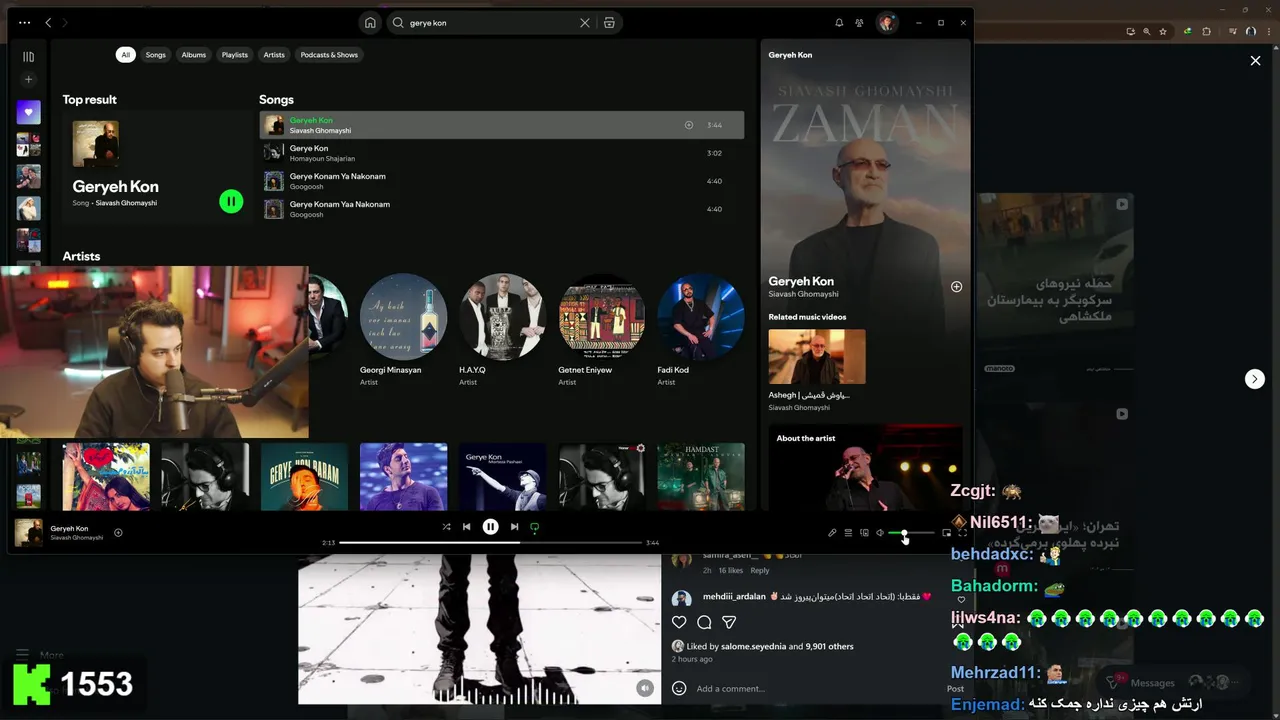Open the three-dot Spotify app menu
Image resolution: width=1280 pixels, height=720 pixels.
click(x=25, y=22)
